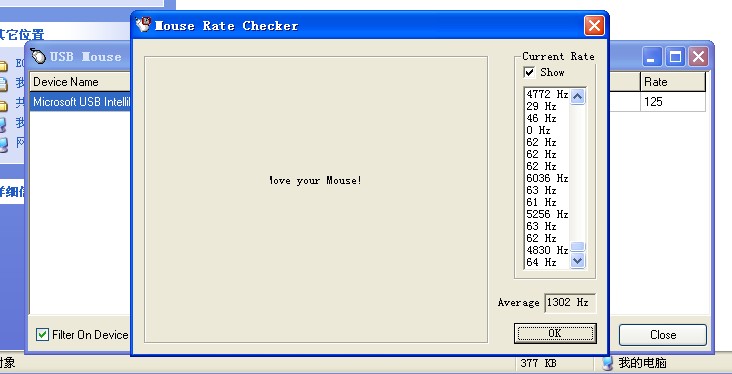
Task: Click the 125 rate cell in USB Mouse
Action: click(x=673, y=102)
